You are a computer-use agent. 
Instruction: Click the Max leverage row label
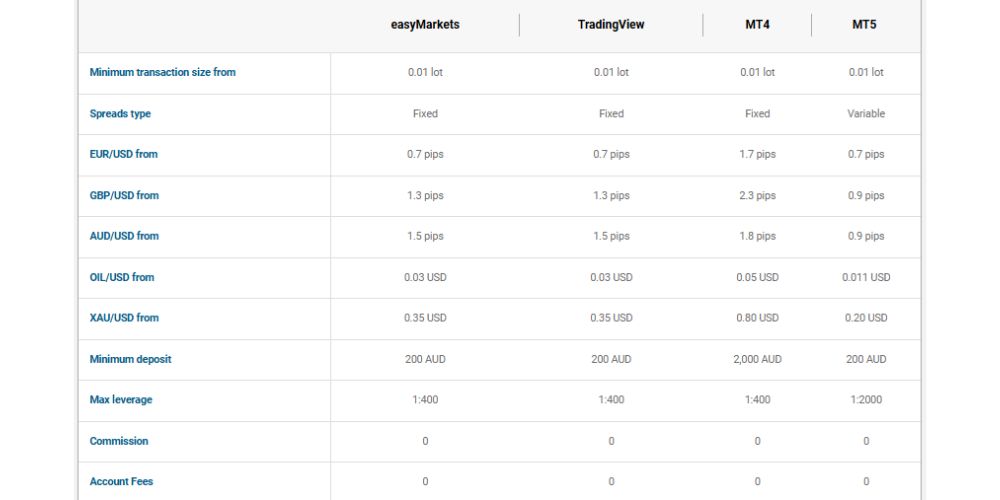tap(121, 400)
